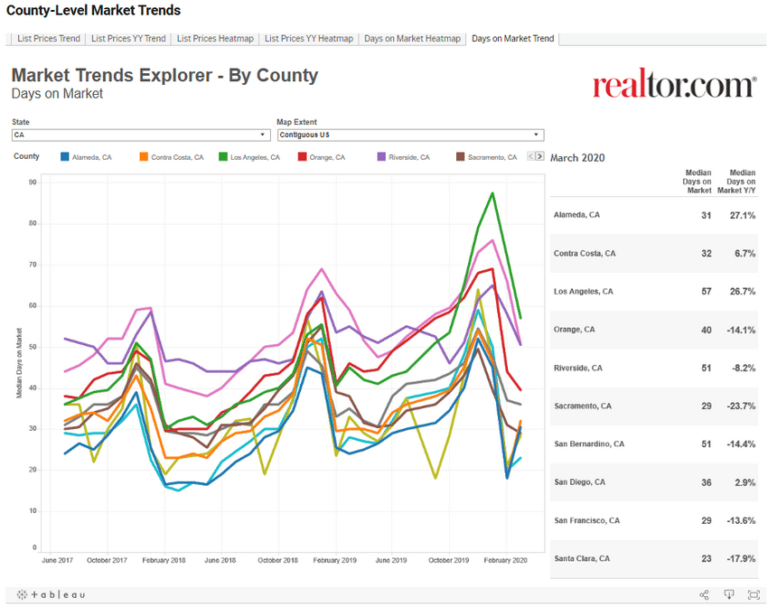The height and width of the screenshot is (607, 768).
Task: Go to Days on Market Heatmap tab
Action: (412, 39)
